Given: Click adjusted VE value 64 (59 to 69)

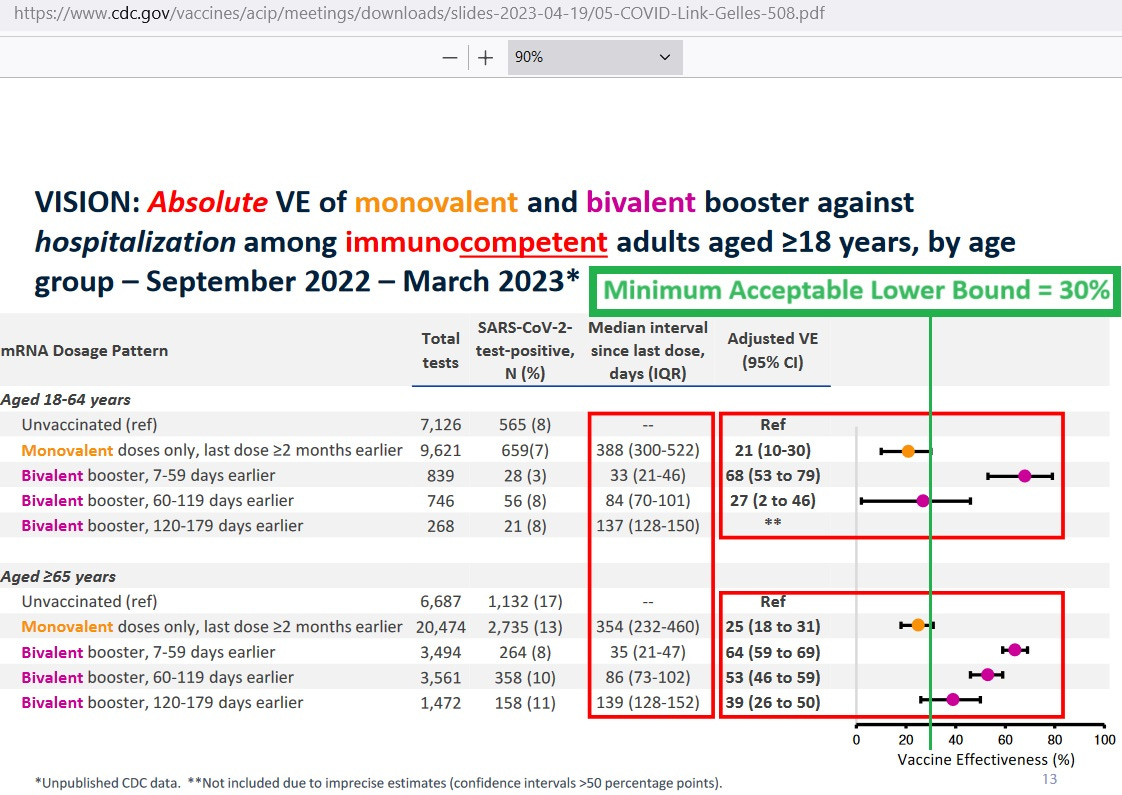Looking at the screenshot, I should 773,652.
